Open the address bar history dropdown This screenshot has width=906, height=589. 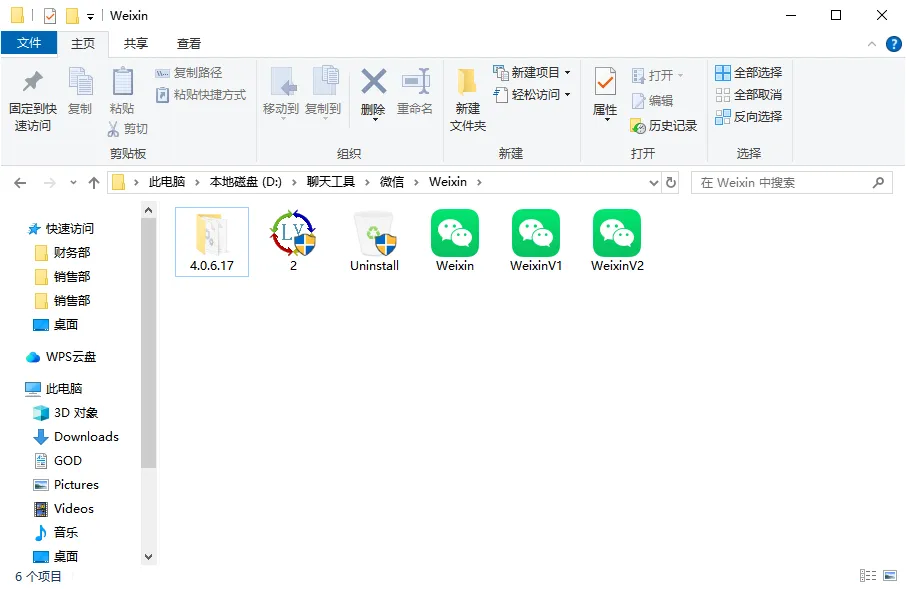pos(653,183)
